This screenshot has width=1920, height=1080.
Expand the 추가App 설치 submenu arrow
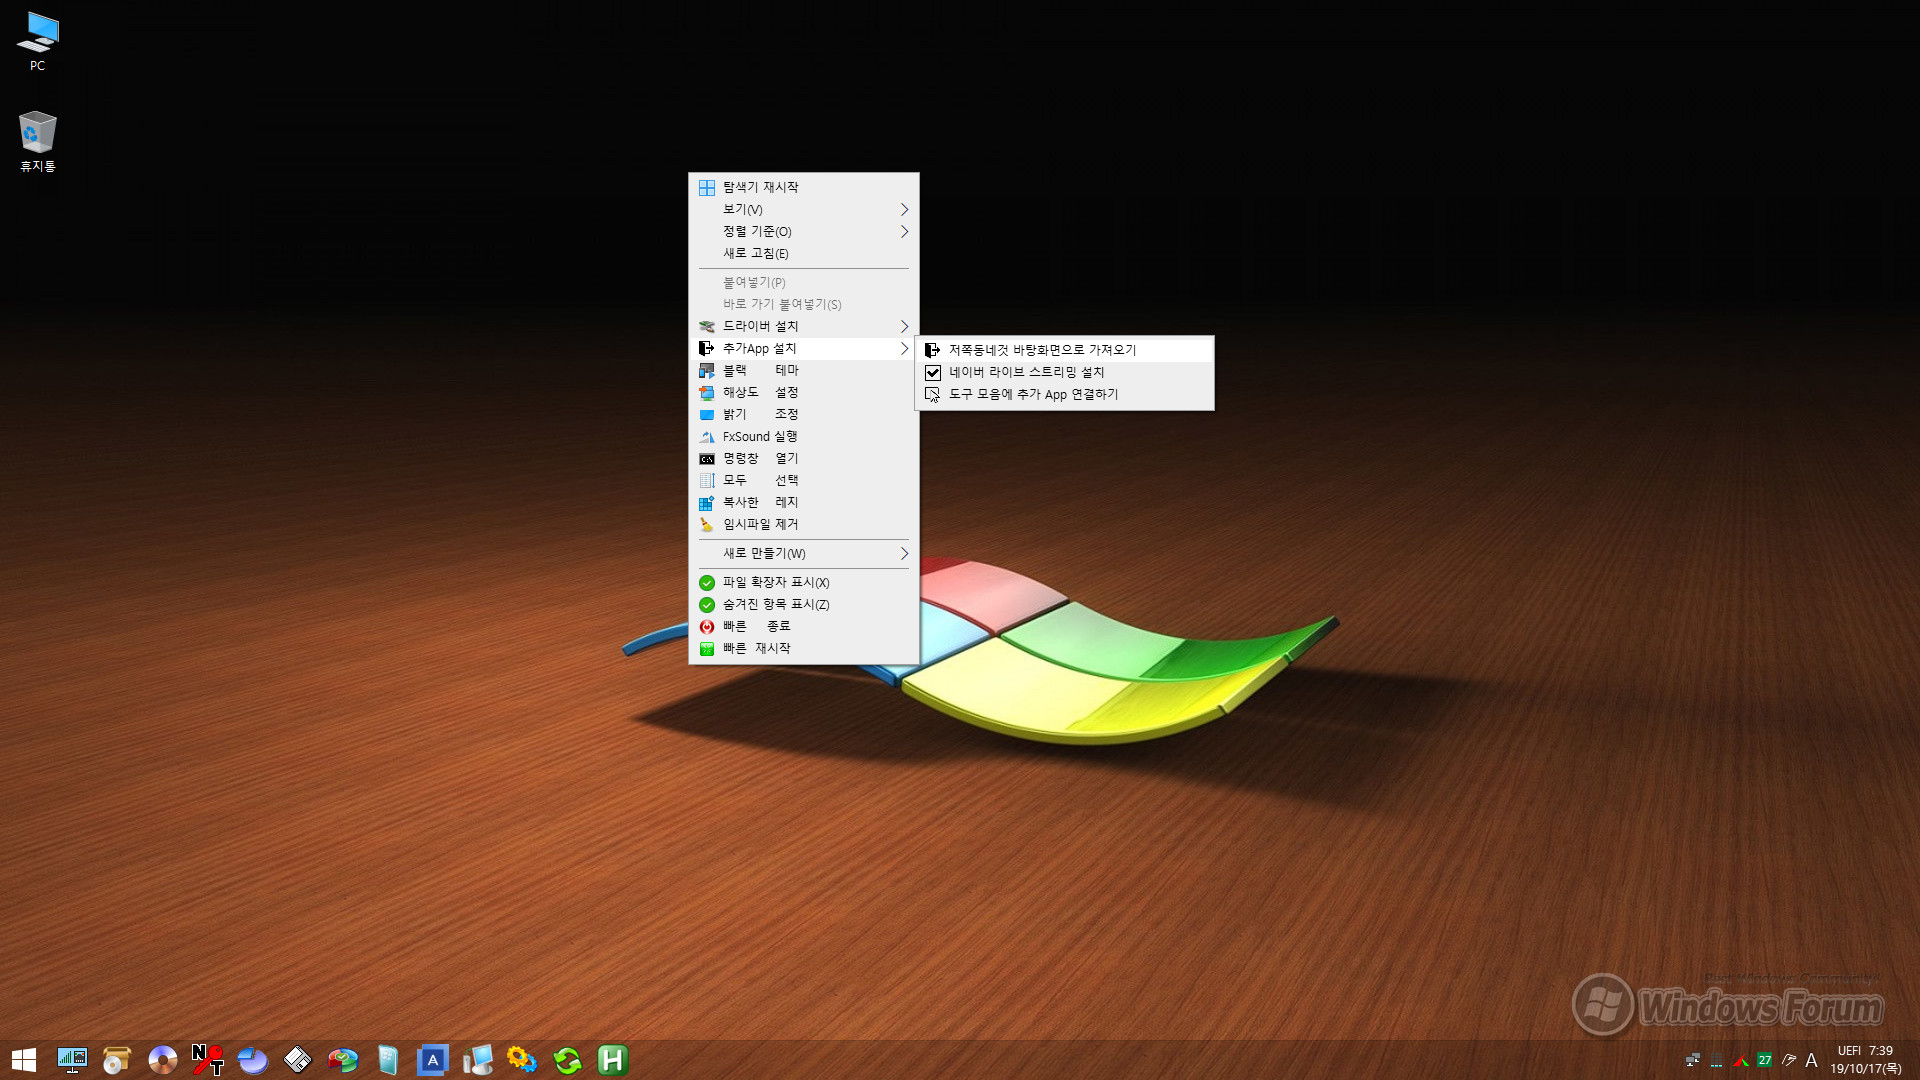point(904,348)
